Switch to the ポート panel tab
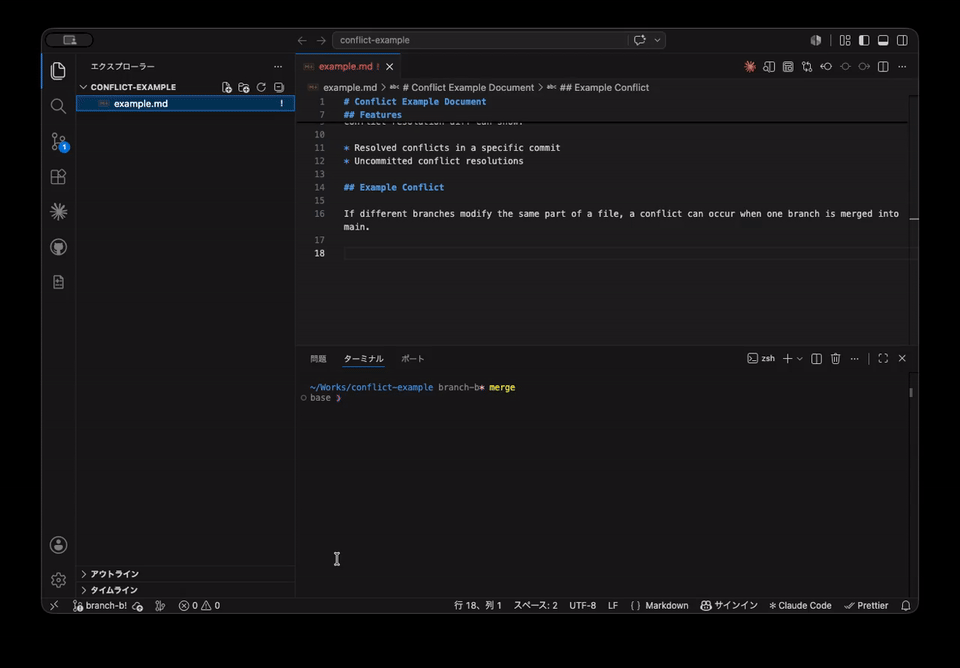This screenshot has height=668, width=960. (413, 359)
